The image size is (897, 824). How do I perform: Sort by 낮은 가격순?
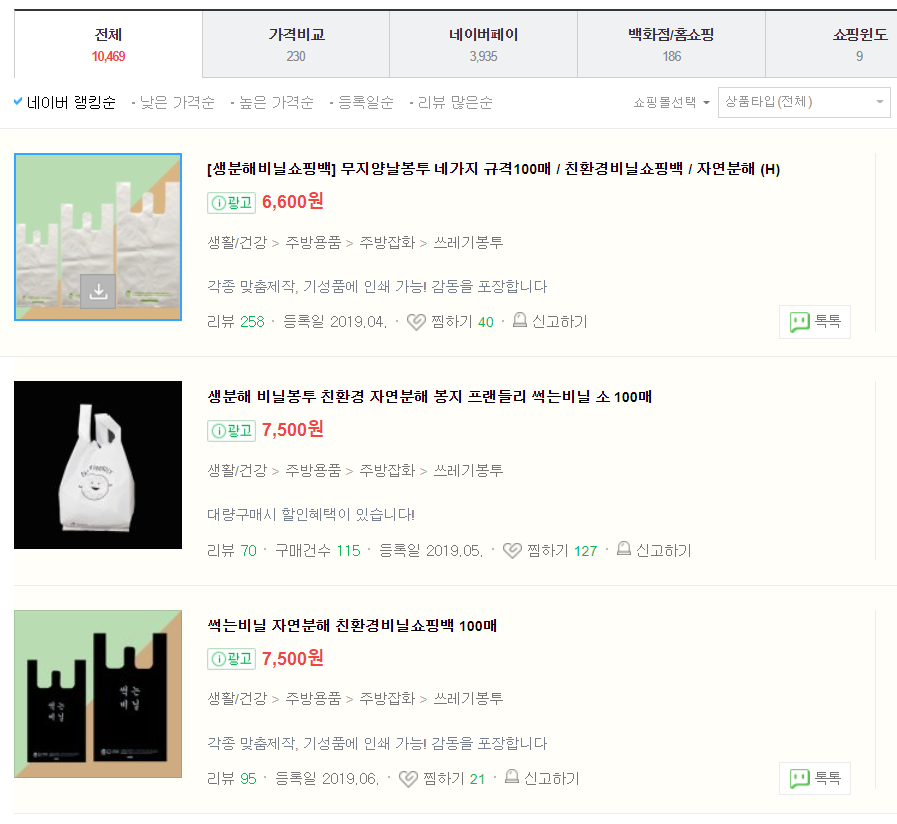pyautogui.click(x=176, y=103)
